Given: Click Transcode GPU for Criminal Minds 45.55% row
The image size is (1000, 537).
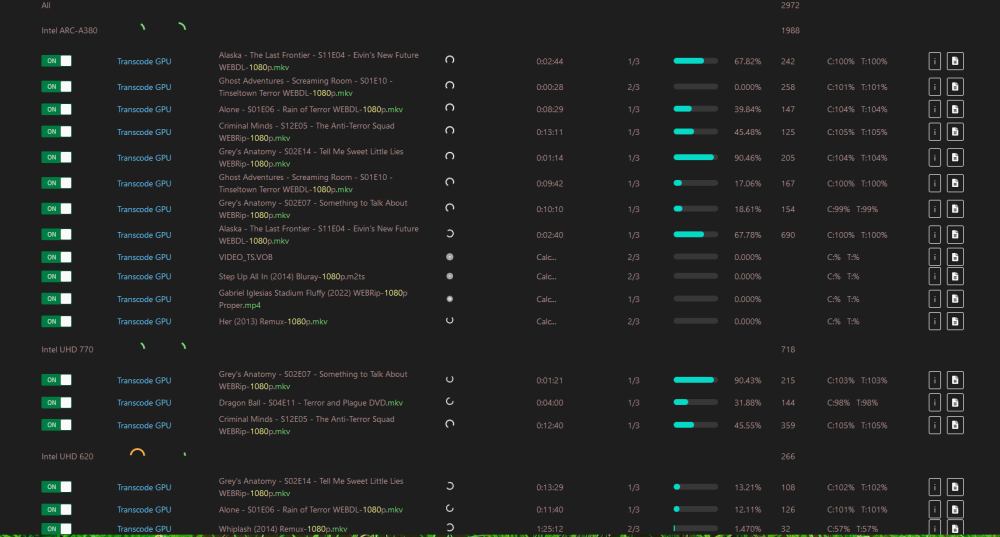Looking at the screenshot, I should tap(144, 425).
